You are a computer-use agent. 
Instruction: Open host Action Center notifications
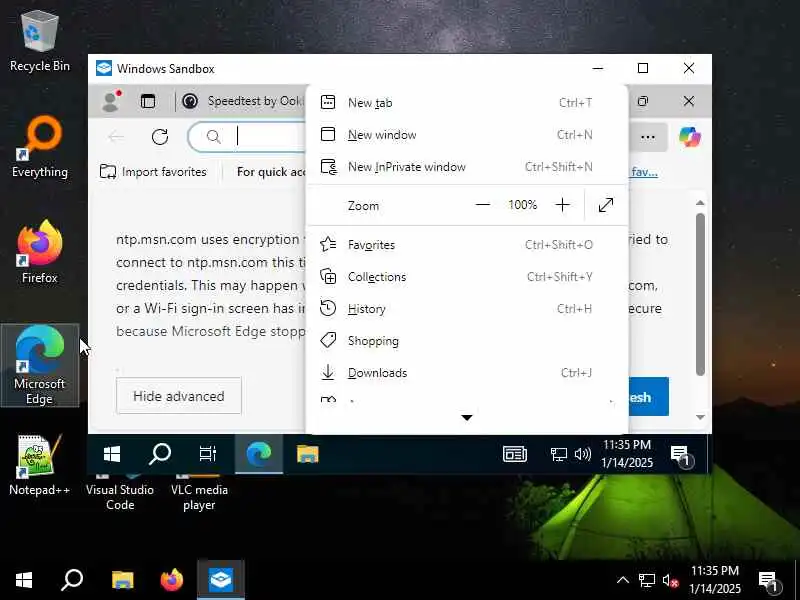[x=768, y=581]
